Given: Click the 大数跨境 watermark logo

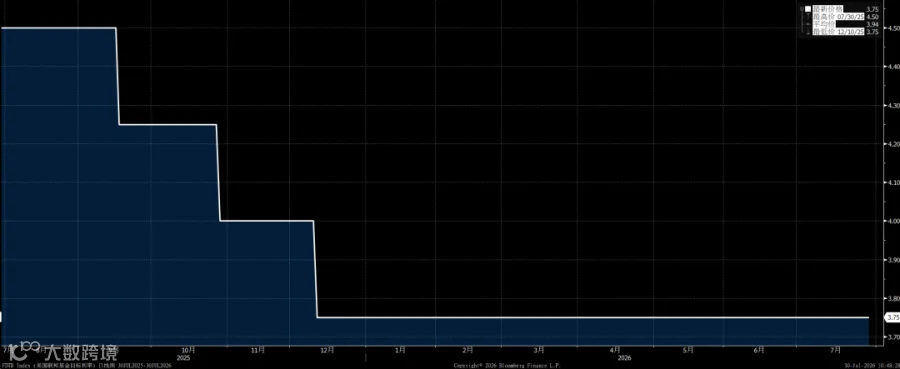Looking at the screenshot, I should pos(63,351).
